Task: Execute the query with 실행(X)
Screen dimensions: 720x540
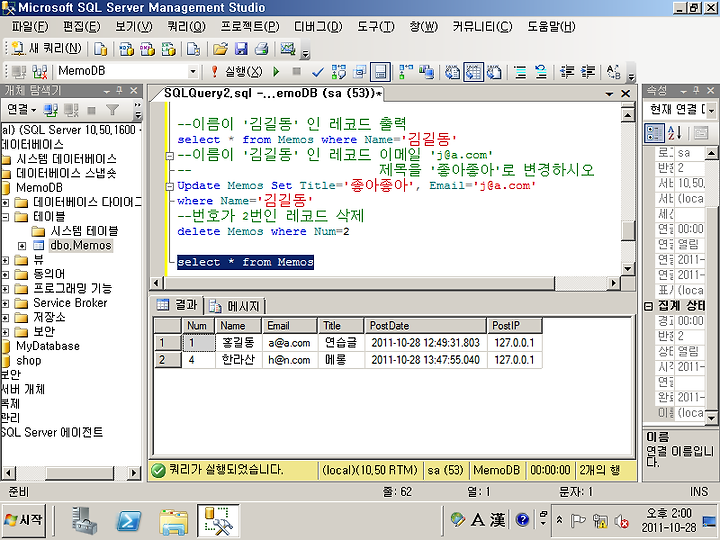Action: (x=236, y=72)
